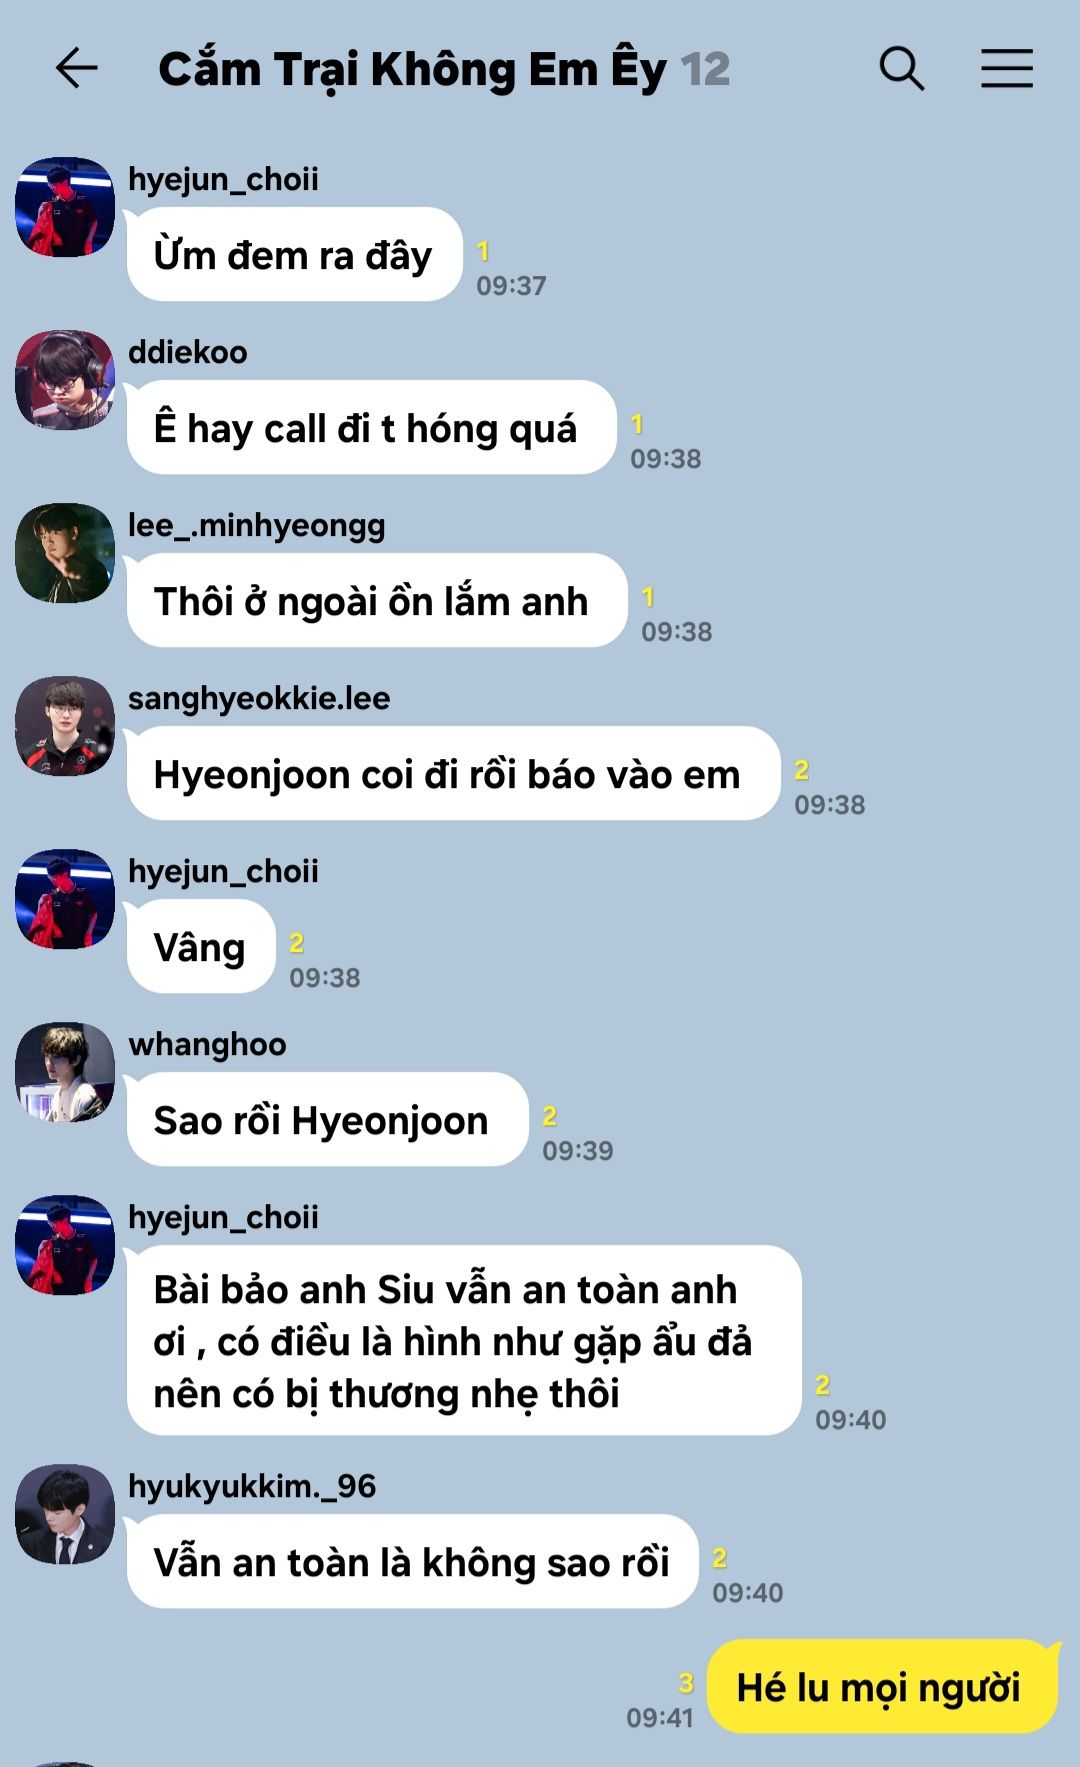The width and height of the screenshot is (1080, 1767).
Task: Tap the back arrow icon
Action: [x=76, y=69]
